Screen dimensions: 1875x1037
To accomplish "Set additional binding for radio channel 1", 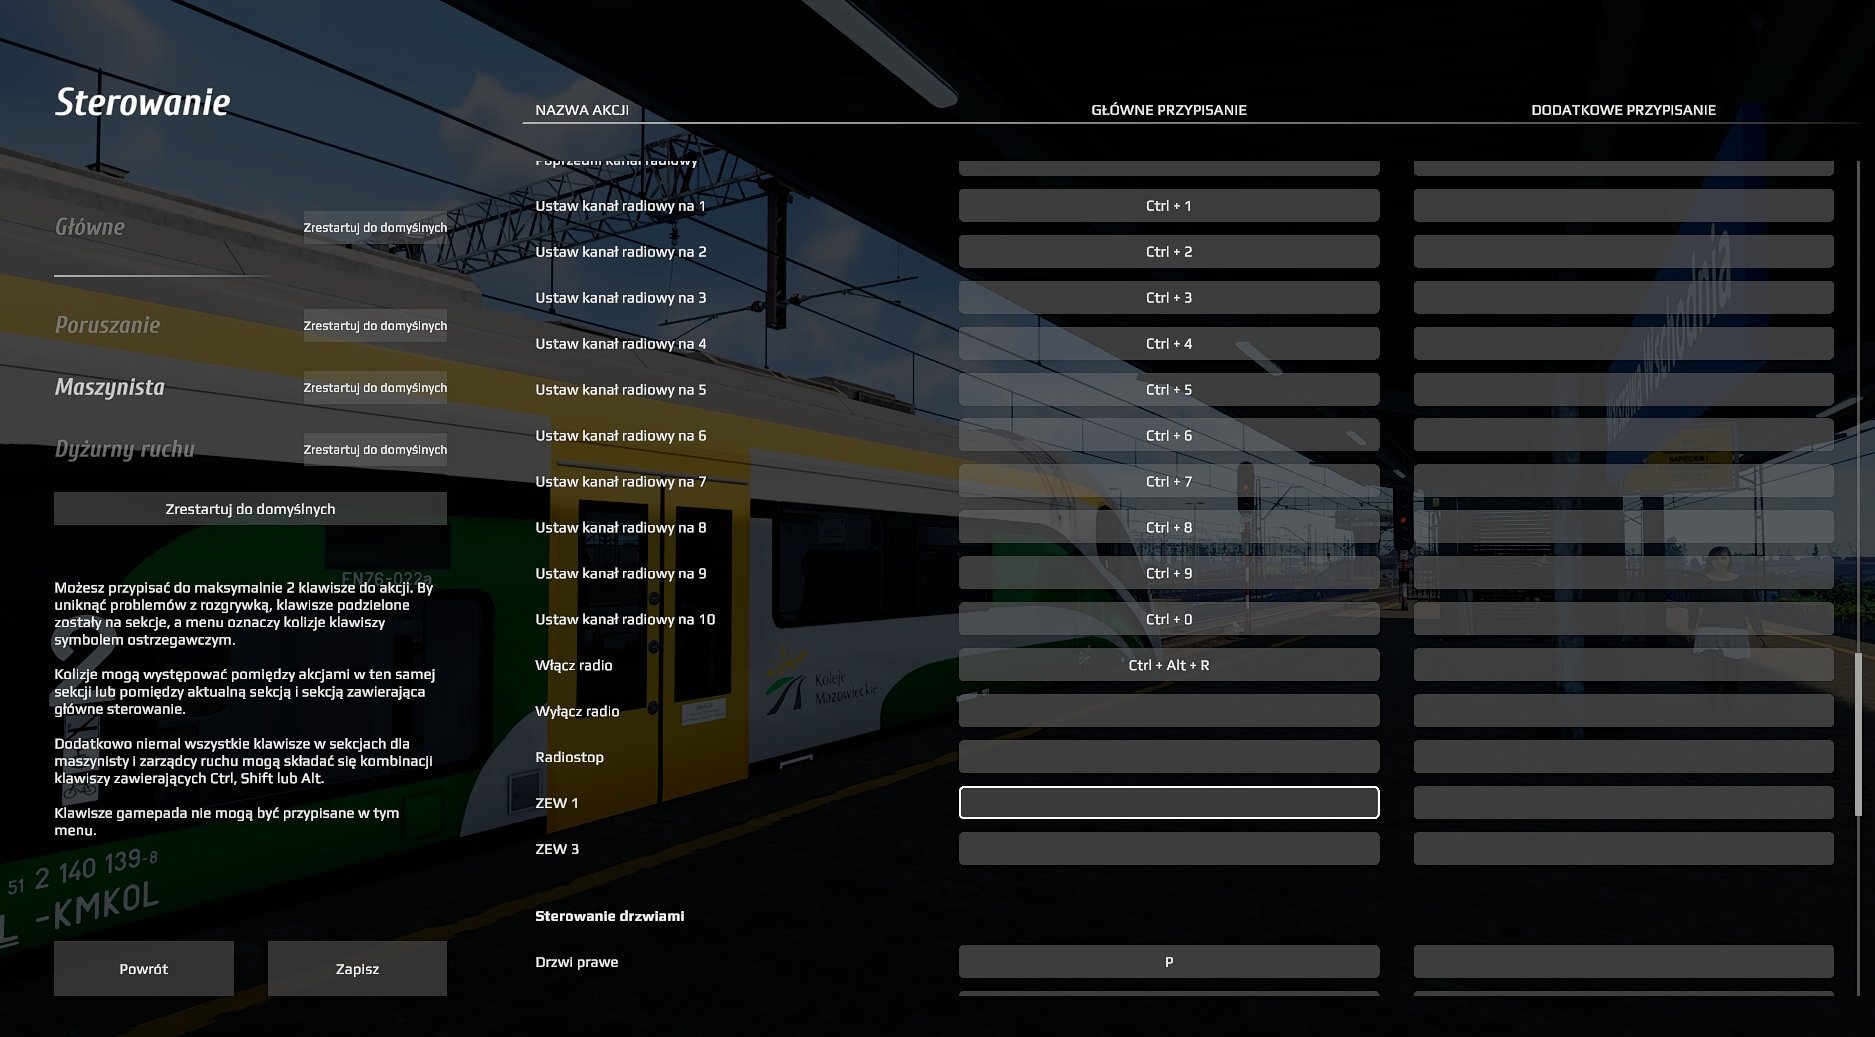I will [x=1624, y=206].
